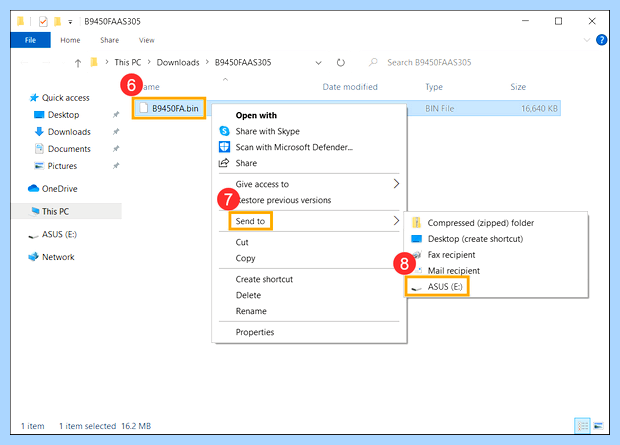Expand the Send to submenu arrow
620x445 pixels.
pyautogui.click(x=396, y=221)
